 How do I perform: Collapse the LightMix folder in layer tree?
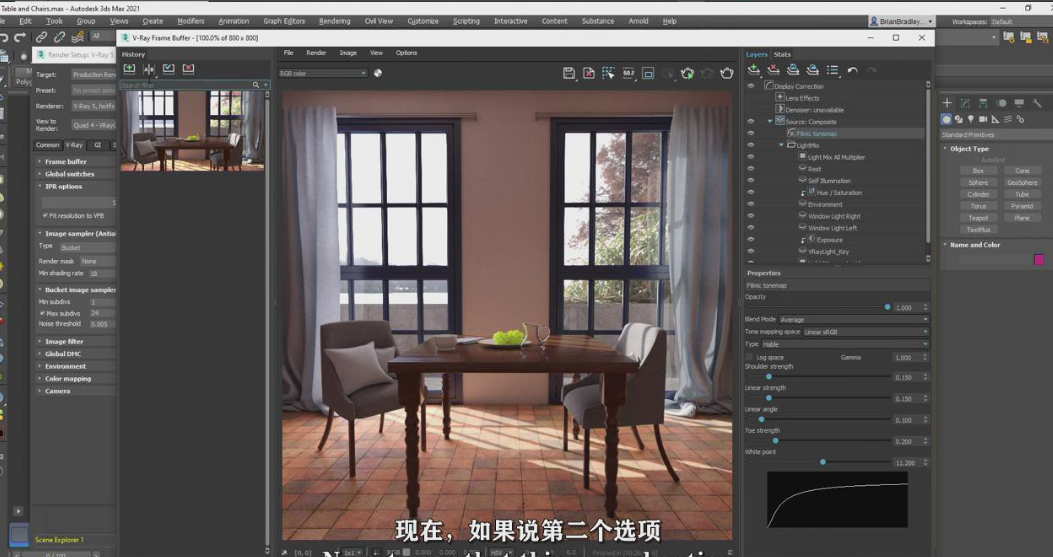pos(781,145)
